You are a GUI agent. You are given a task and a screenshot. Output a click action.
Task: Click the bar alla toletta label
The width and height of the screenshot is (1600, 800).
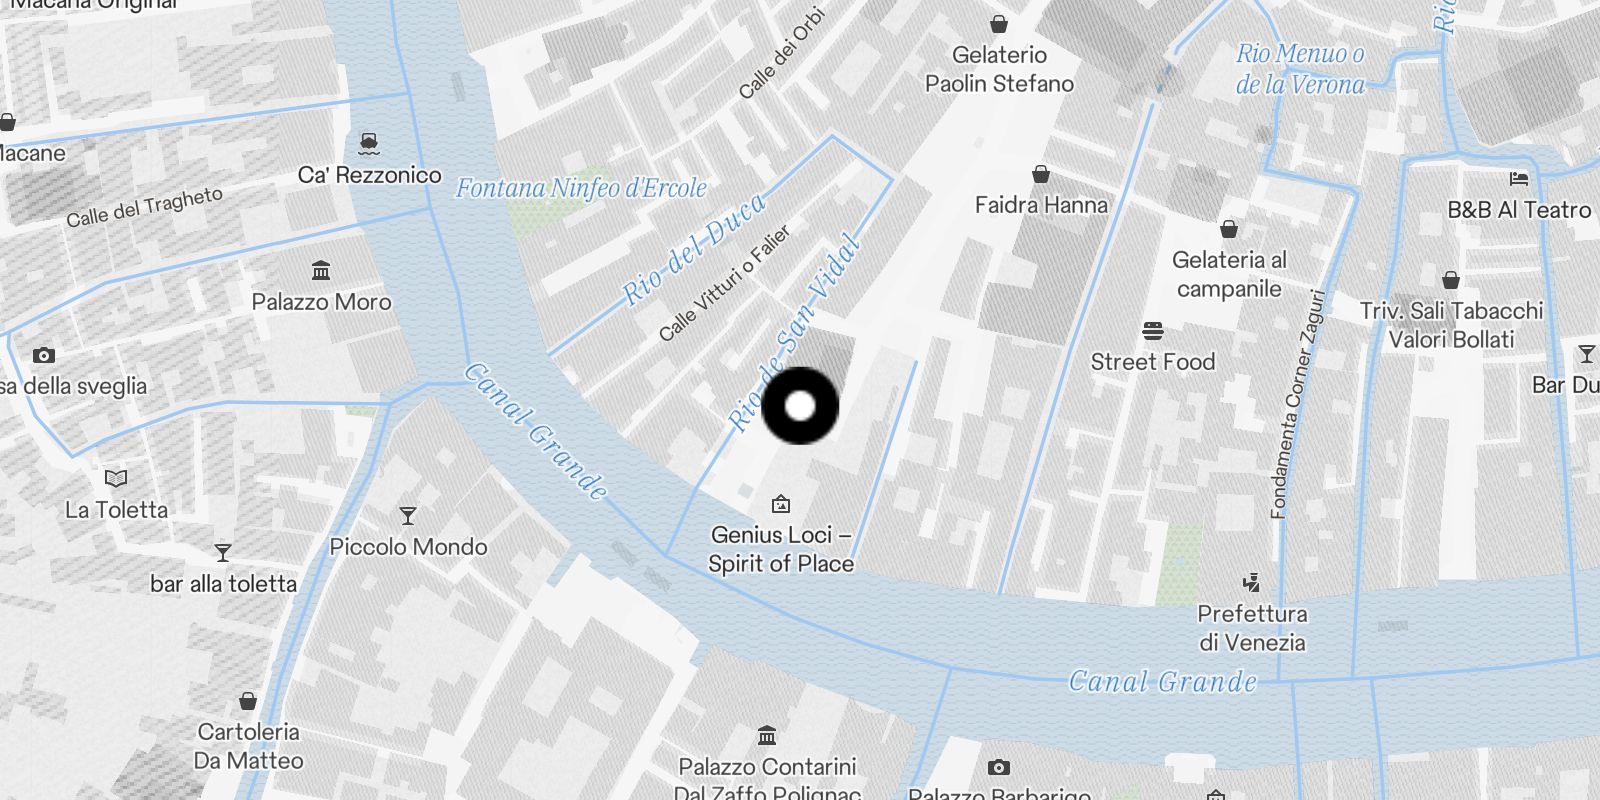[x=224, y=583]
